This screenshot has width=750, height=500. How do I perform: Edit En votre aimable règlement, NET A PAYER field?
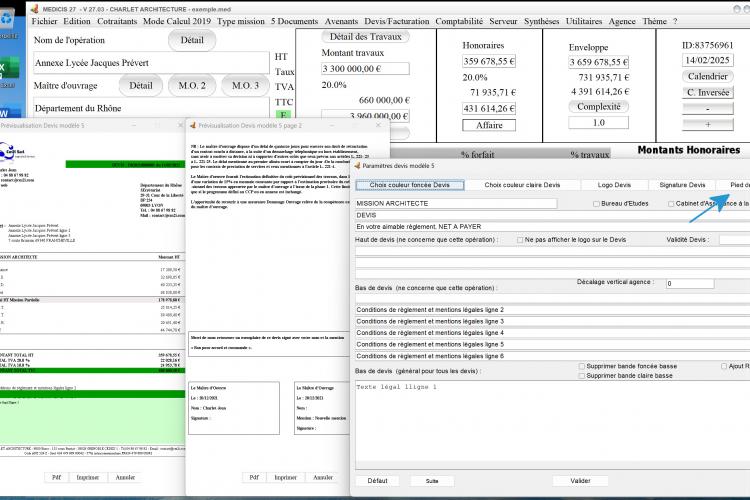point(552,226)
